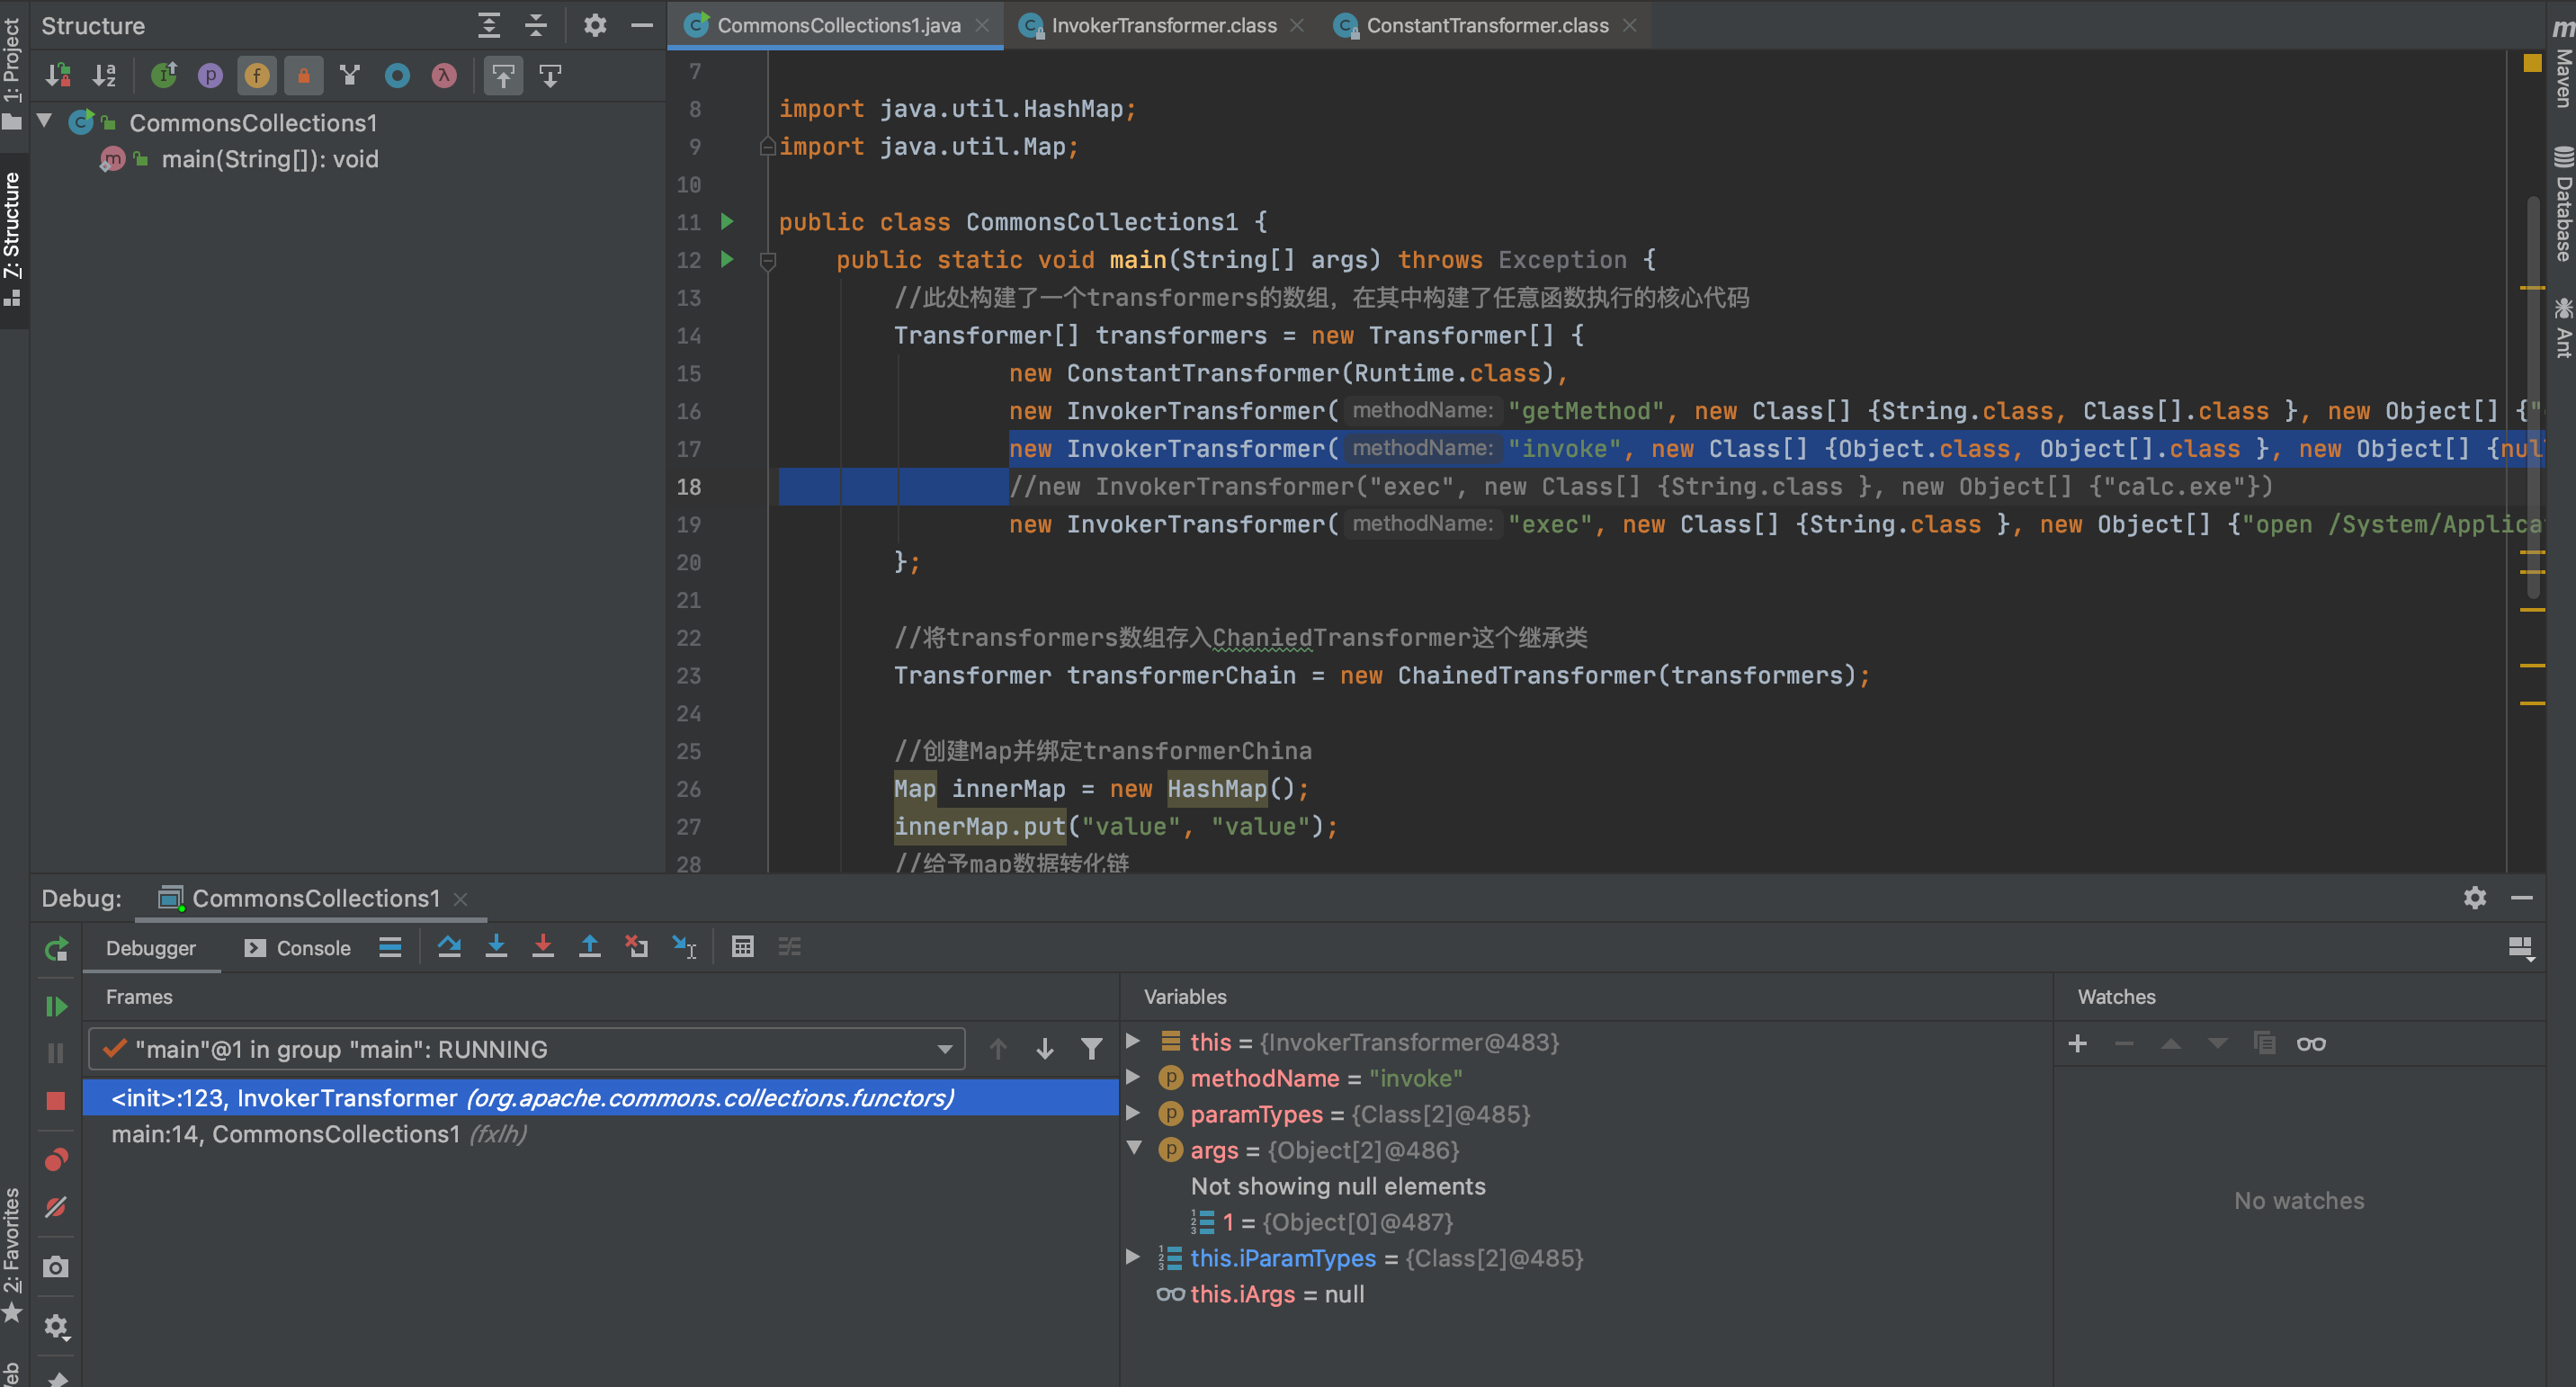
Task: Toggle show lambdas filter
Action: [x=444, y=75]
